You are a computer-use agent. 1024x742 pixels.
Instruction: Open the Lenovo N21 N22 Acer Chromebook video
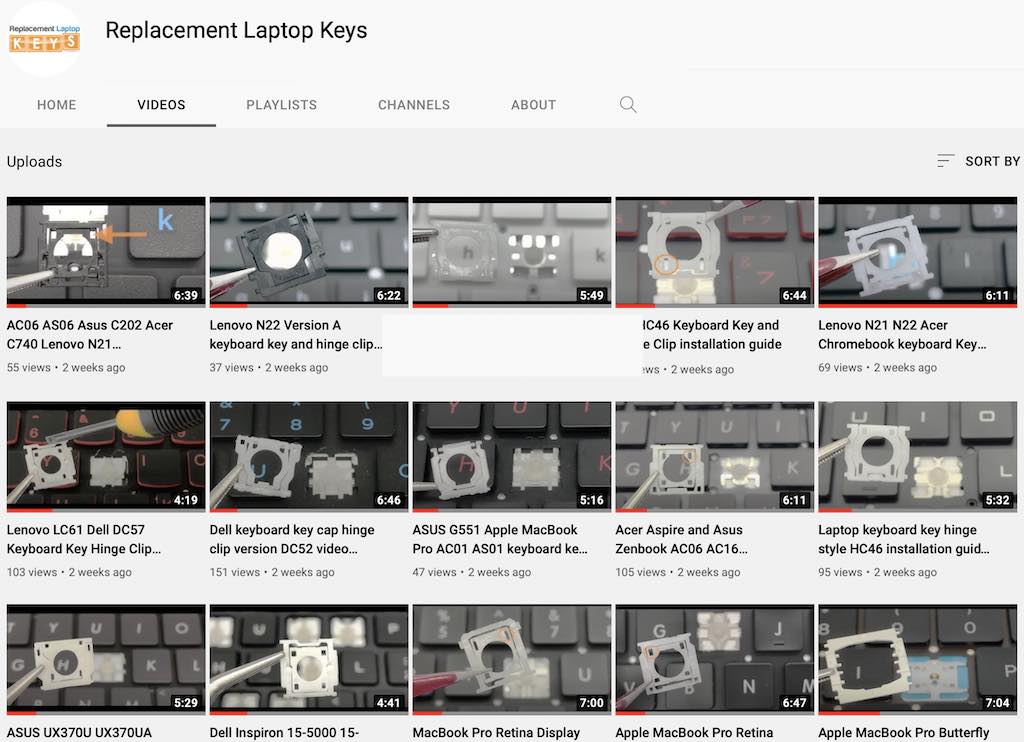pos(902,334)
